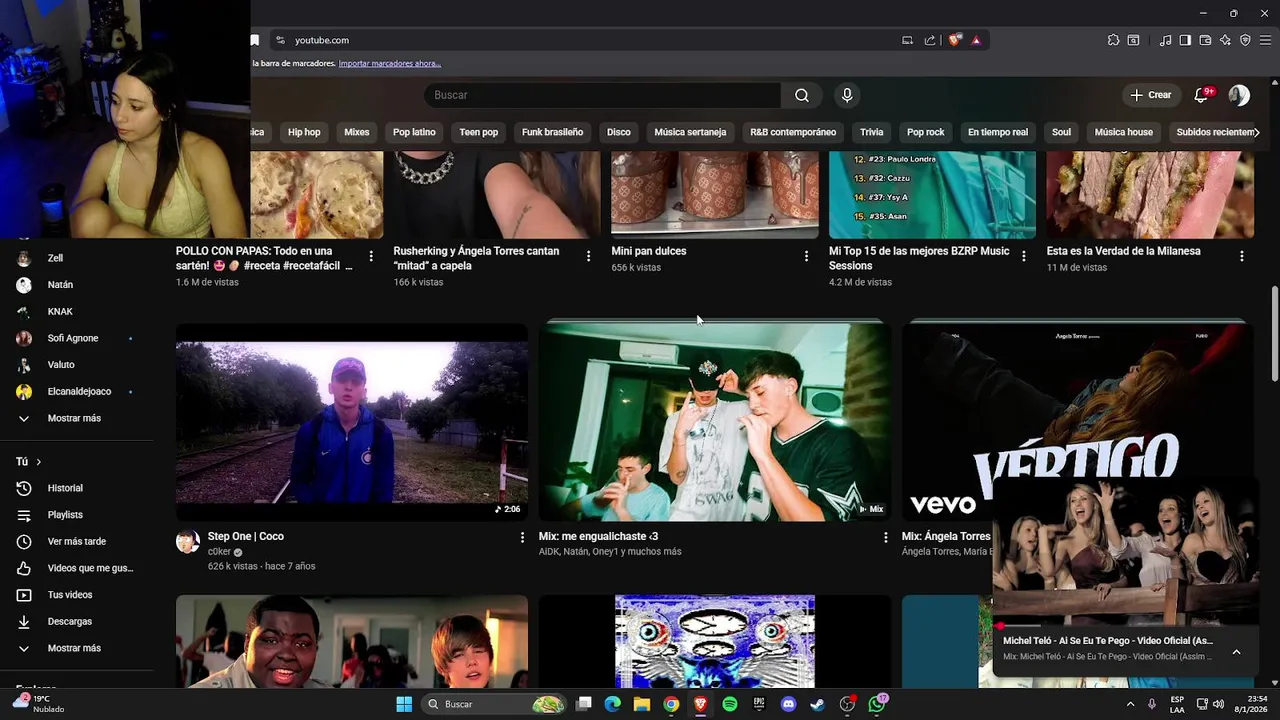Toggle the browser sidebar panel icon
Screen dimensions: 1280x720
[x=1185, y=40]
